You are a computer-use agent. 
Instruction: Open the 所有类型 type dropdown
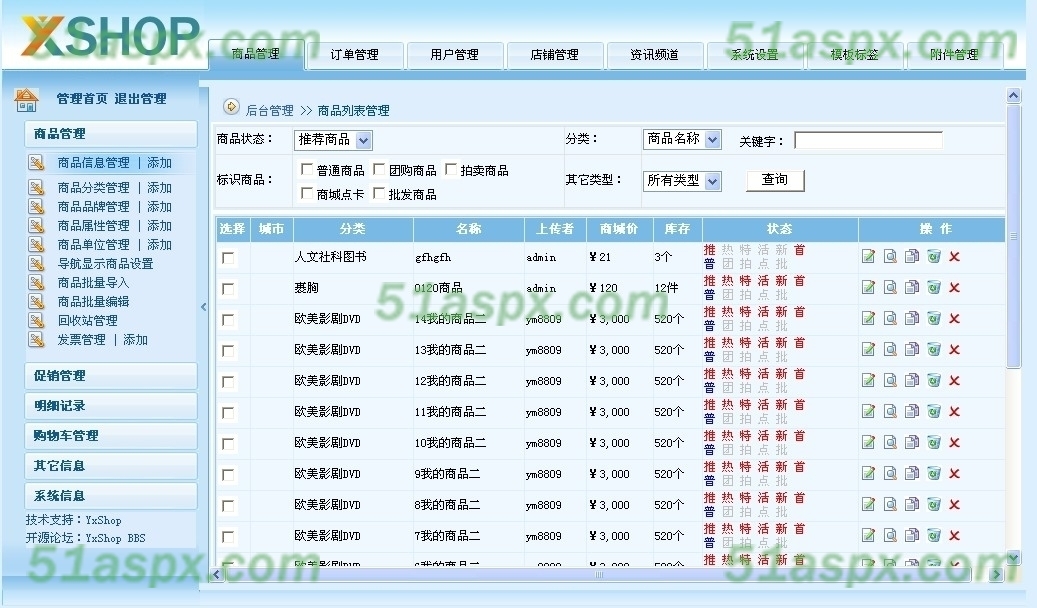(x=682, y=181)
